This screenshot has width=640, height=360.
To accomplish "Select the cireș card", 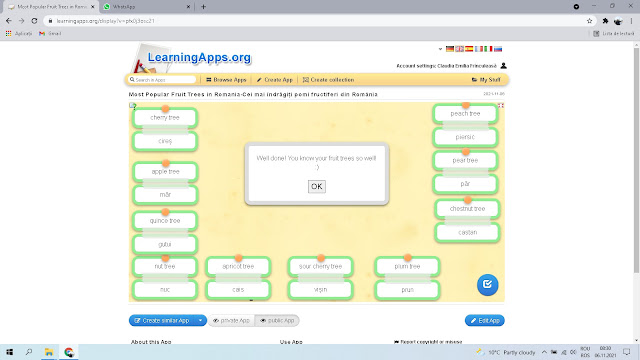I will tap(165, 141).
